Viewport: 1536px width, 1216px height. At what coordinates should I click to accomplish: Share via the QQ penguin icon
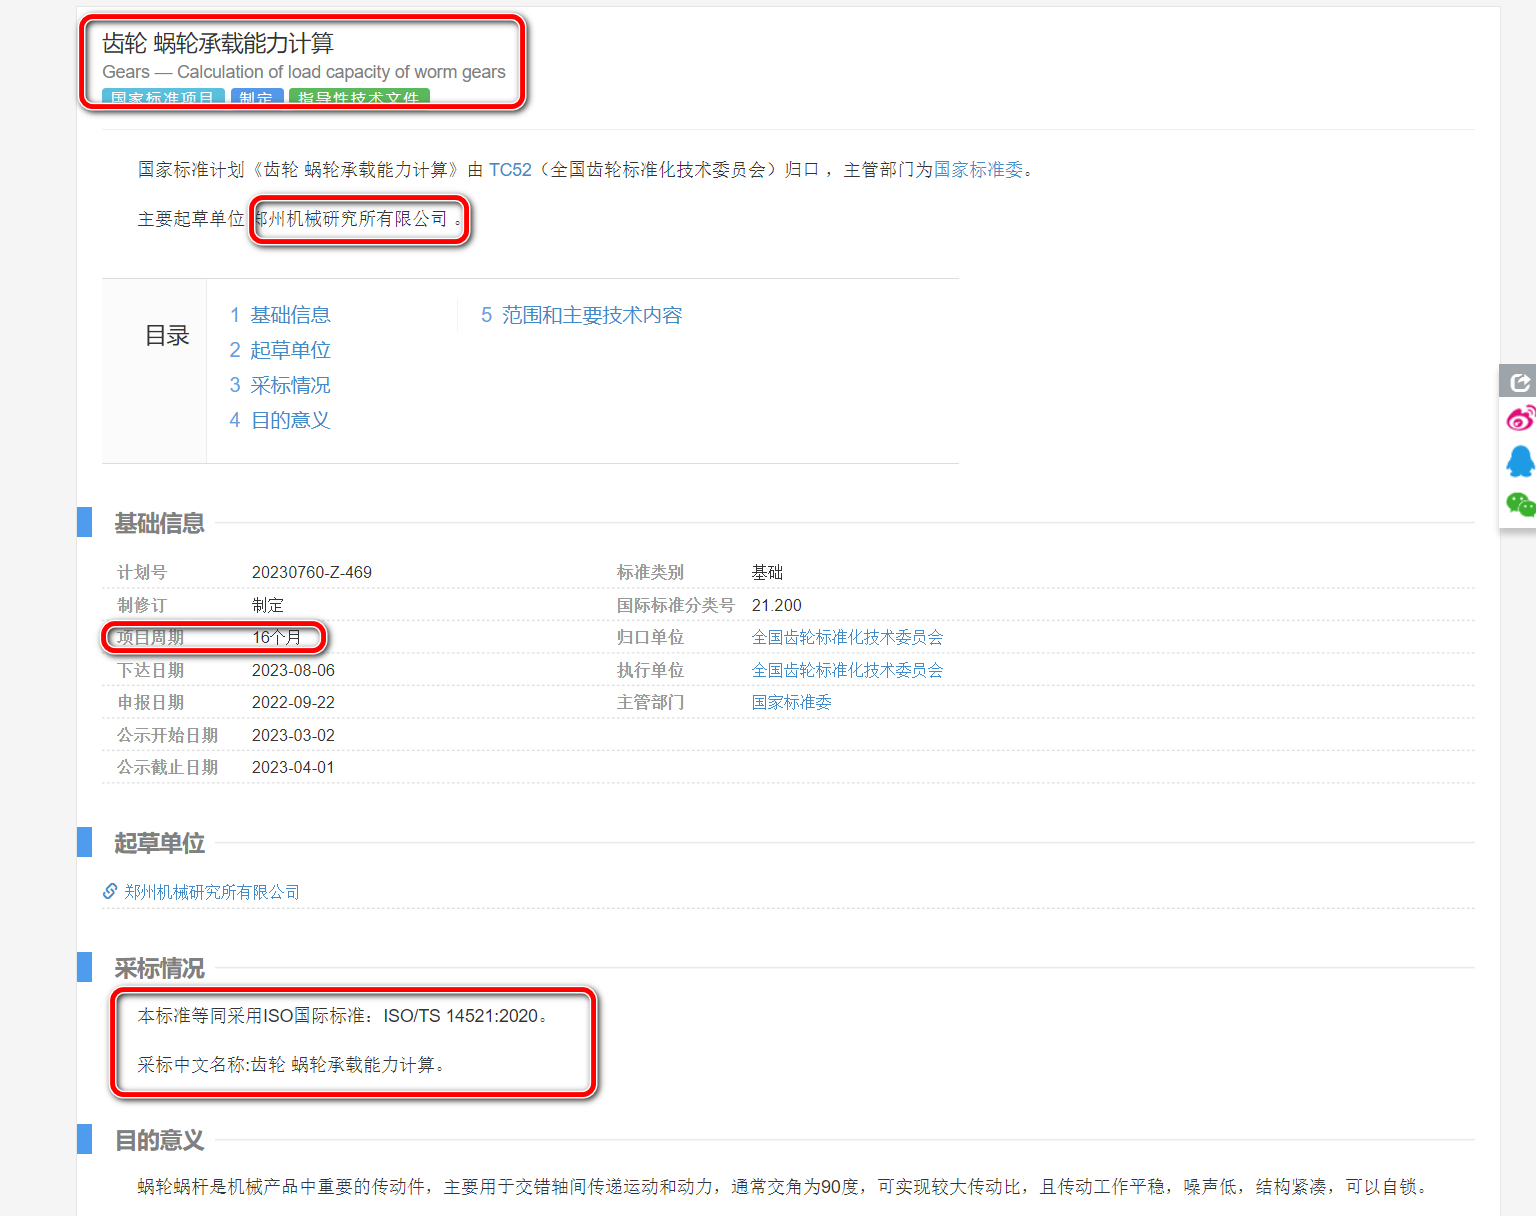coord(1519,461)
